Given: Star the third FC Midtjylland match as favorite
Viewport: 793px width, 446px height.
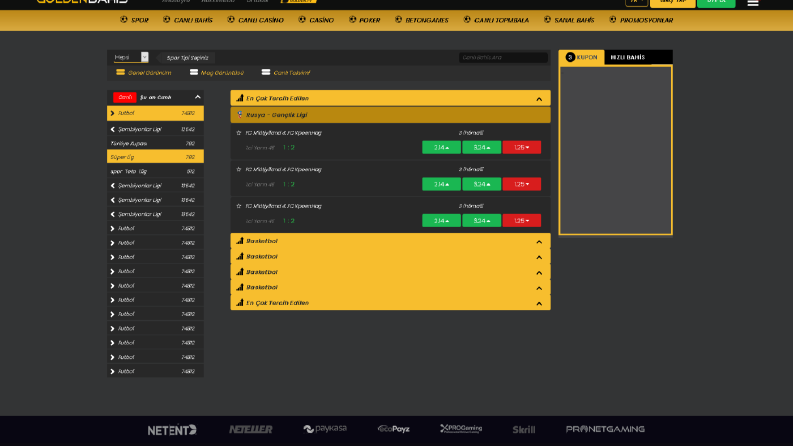Looking at the screenshot, I should [x=239, y=206].
